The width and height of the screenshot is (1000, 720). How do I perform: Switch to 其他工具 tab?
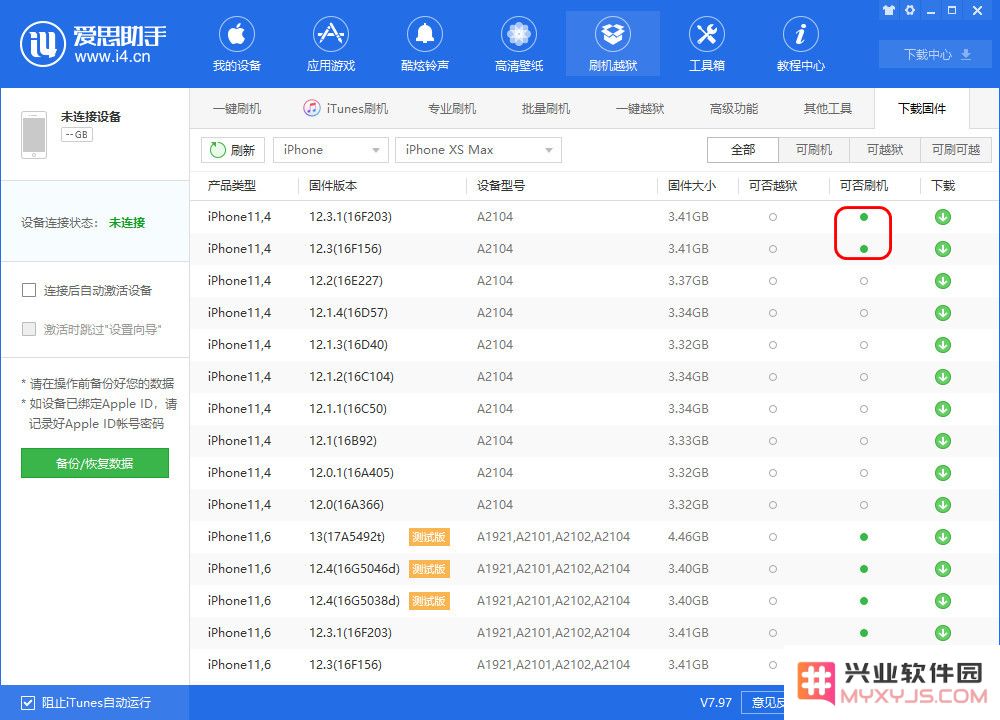click(x=828, y=108)
